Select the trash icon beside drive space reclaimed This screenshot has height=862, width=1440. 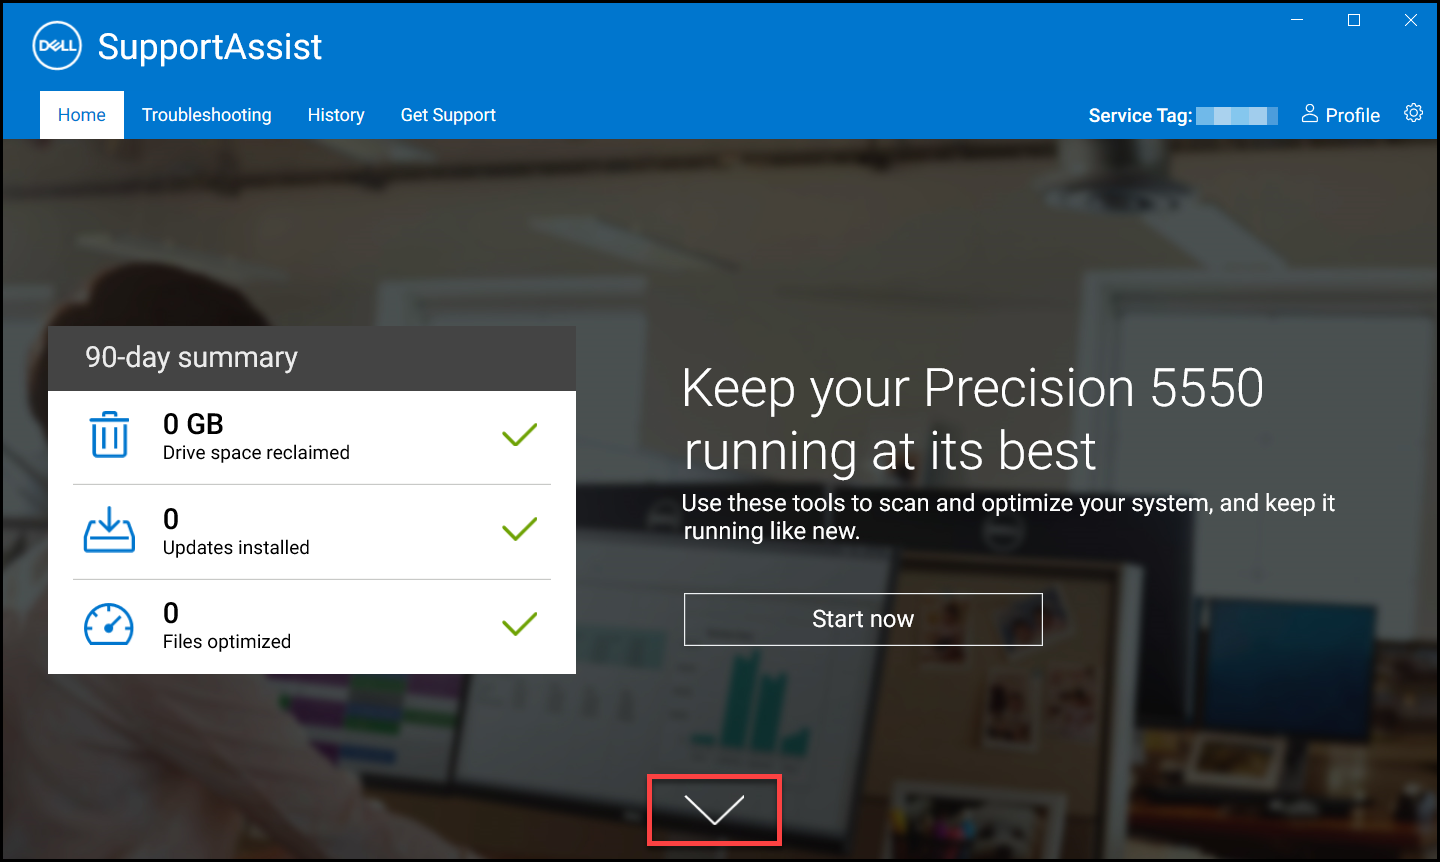coord(111,434)
